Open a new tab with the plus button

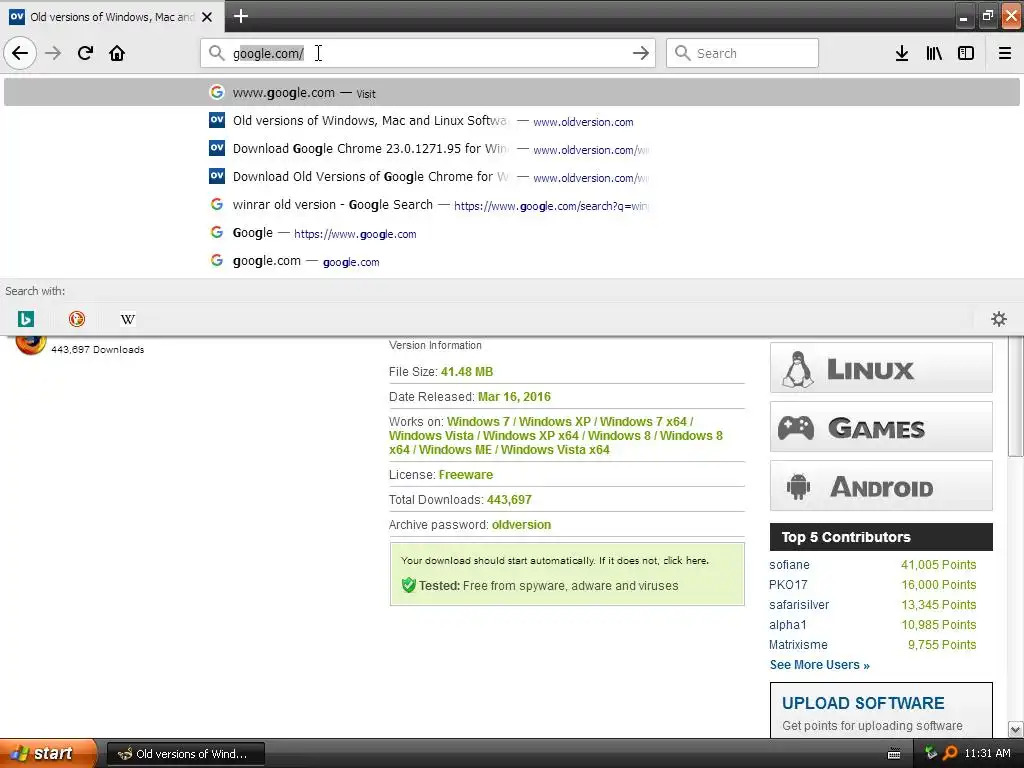point(241,16)
